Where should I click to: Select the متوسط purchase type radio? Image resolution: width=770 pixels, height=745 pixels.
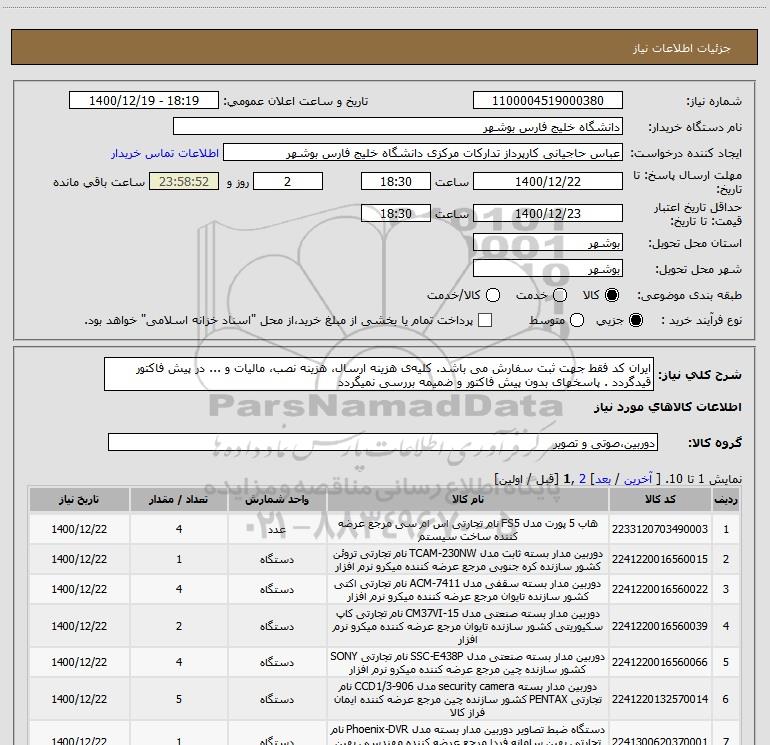[x=577, y=320]
